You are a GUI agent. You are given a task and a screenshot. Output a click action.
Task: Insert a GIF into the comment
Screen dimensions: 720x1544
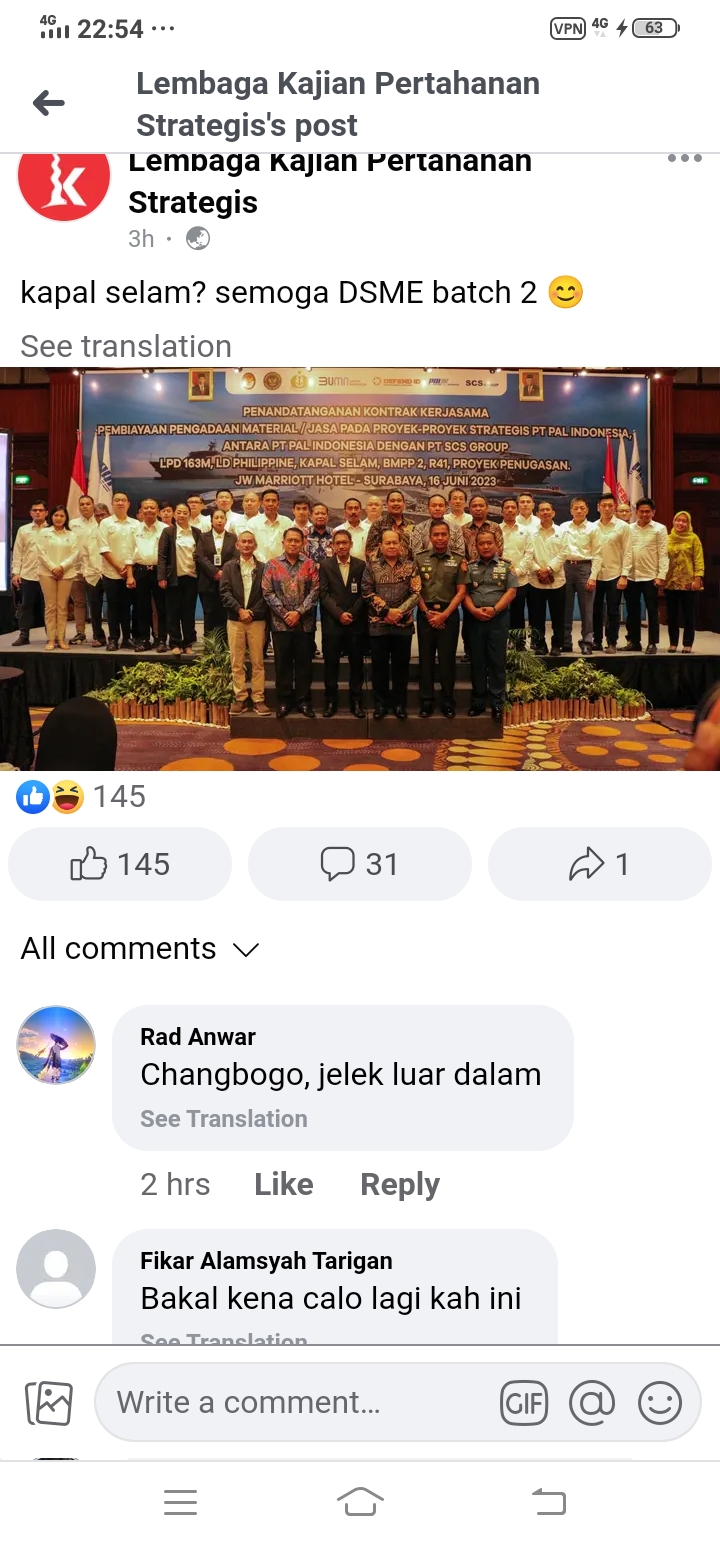point(524,1403)
